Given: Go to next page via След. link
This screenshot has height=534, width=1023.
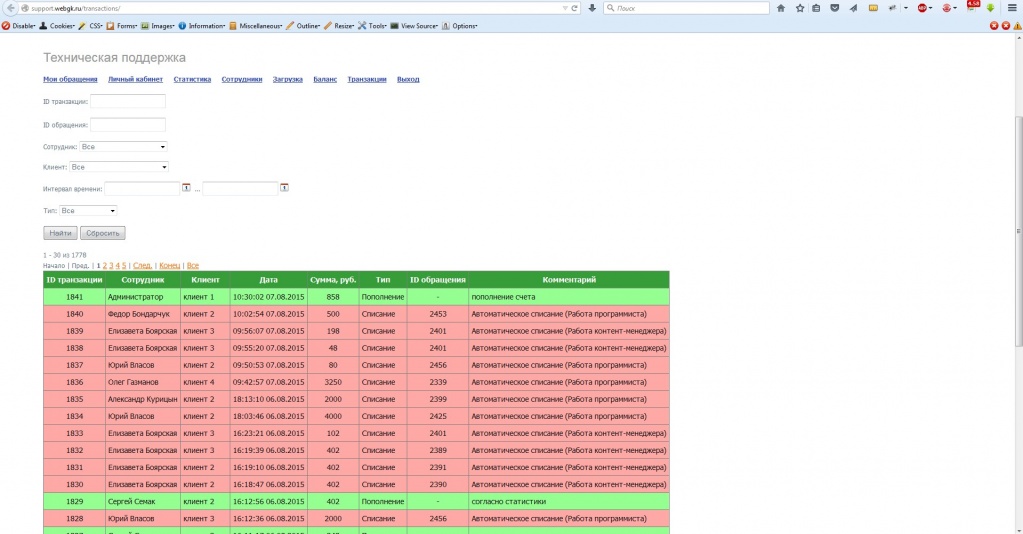Looking at the screenshot, I should coord(142,265).
